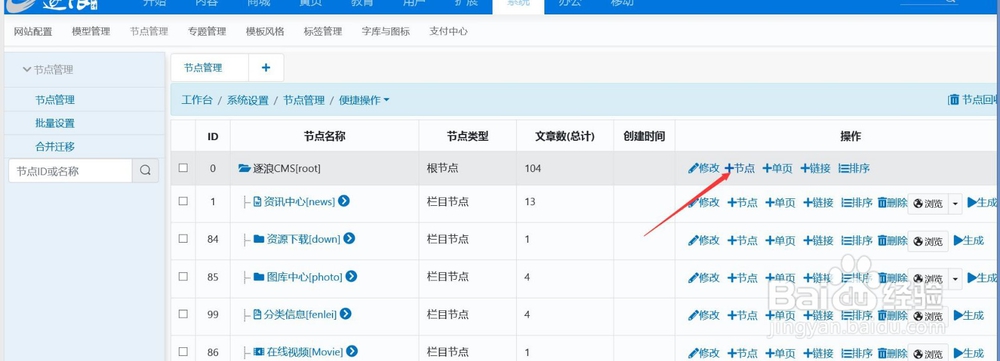The width and height of the screenshot is (1000, 361).
Task: Click the plus tab to add new tab
Action: tap(266, 68)
